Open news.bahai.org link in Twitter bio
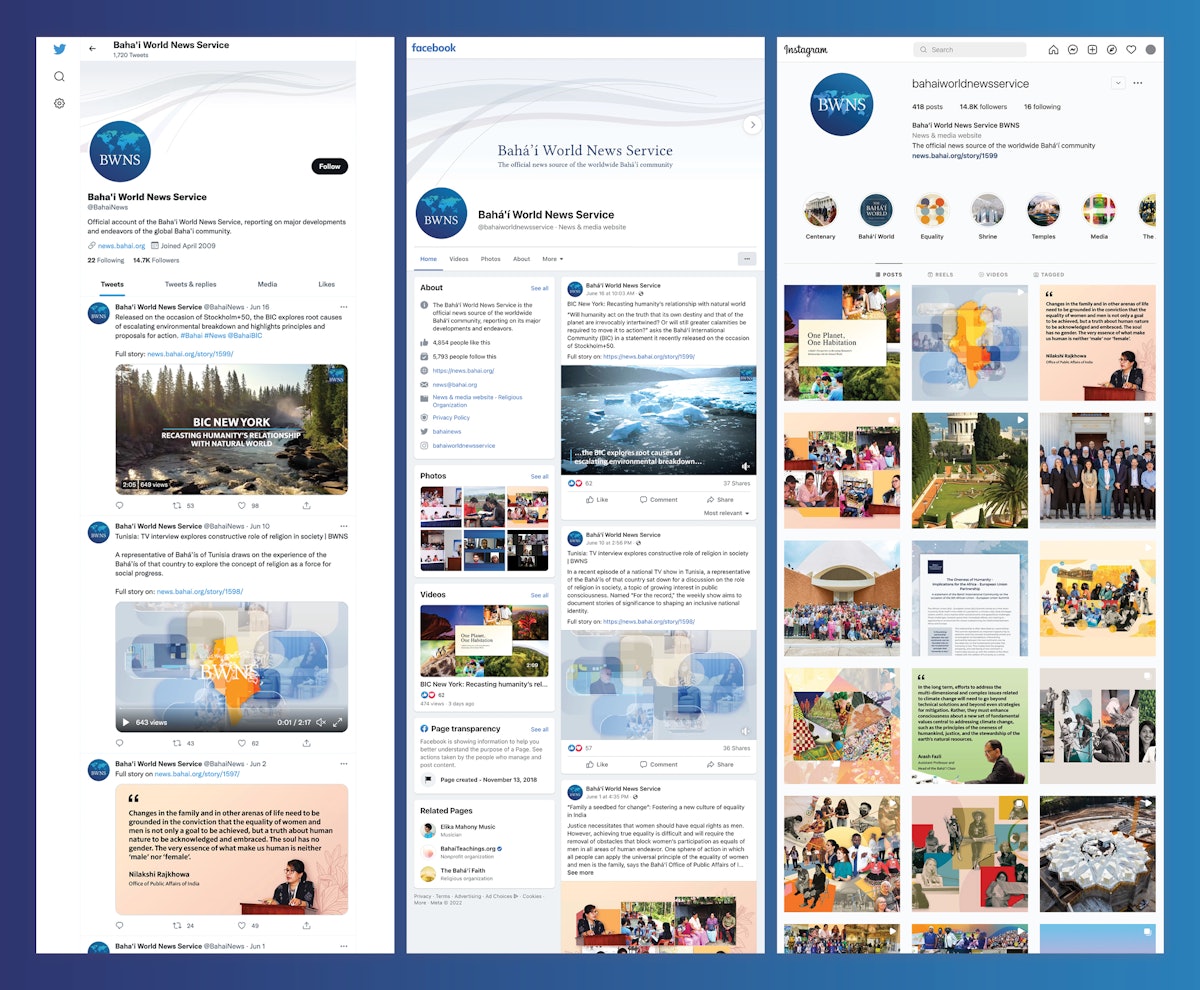 click(x=121, y=245)
